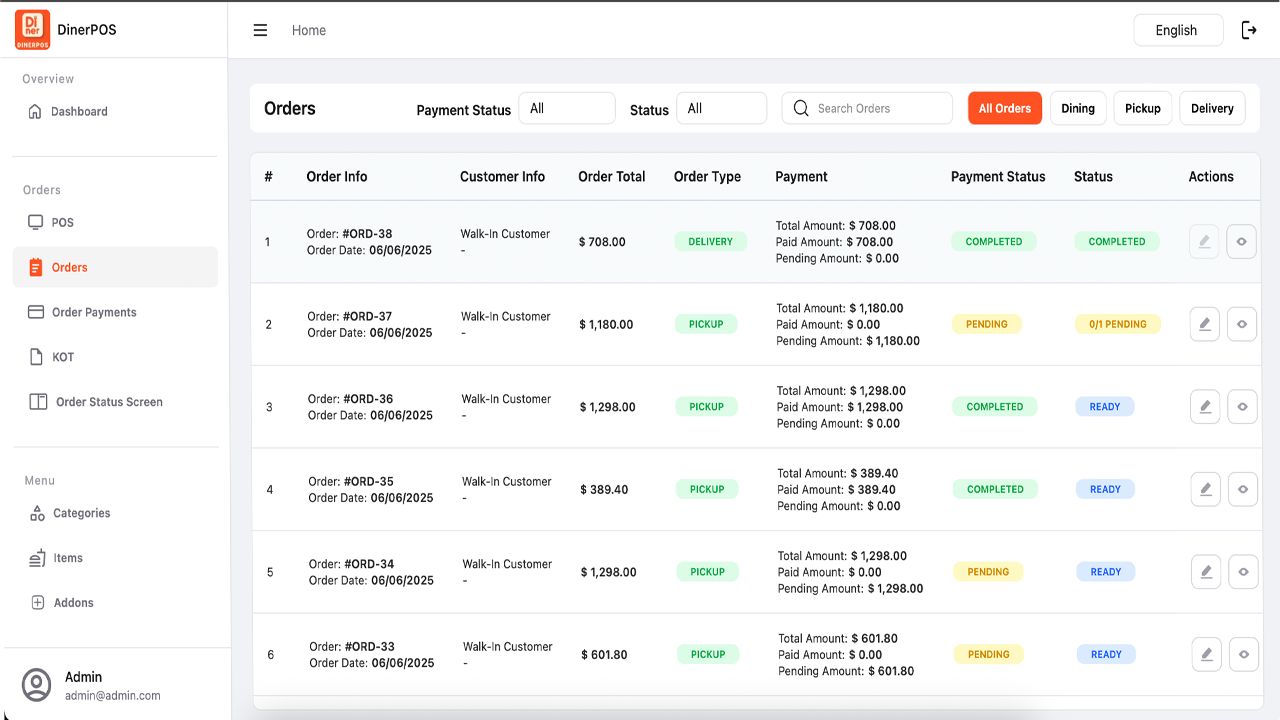View order #ORD-34 using eye icon
The image size is (1280, 720).
(x=1243, y=572)
